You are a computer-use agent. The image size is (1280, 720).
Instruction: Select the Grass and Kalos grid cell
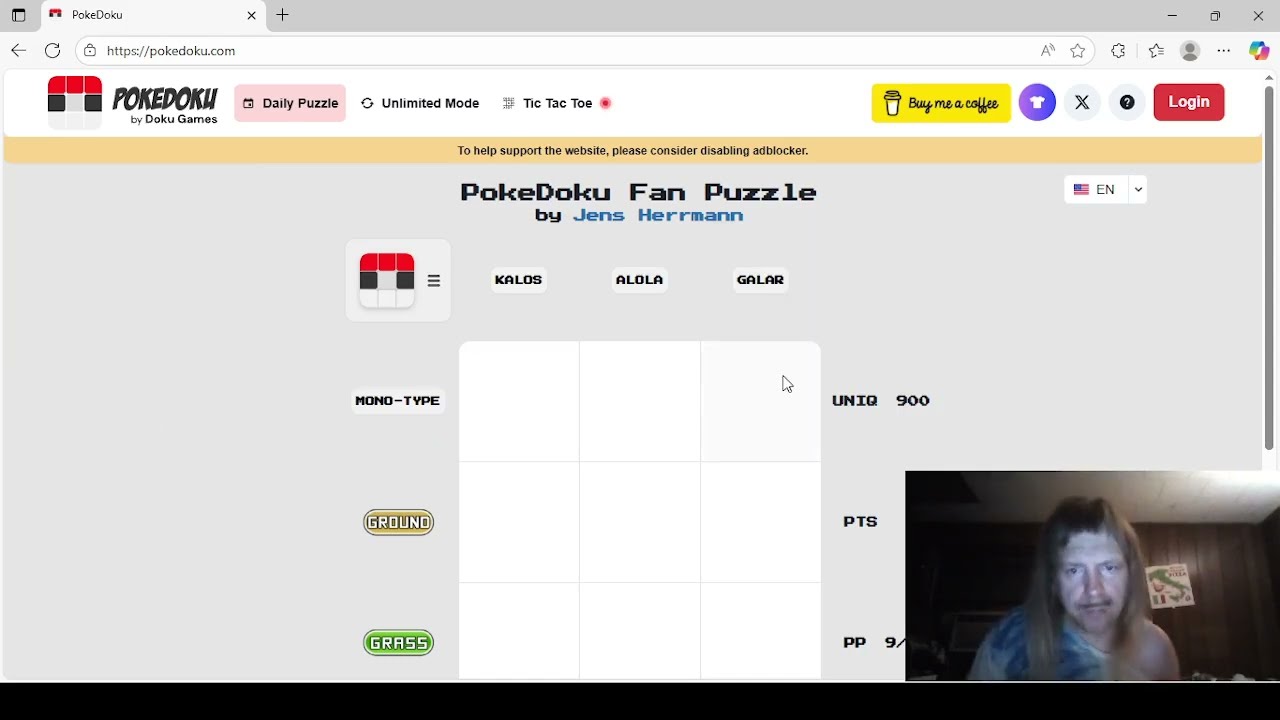point(519,631)
